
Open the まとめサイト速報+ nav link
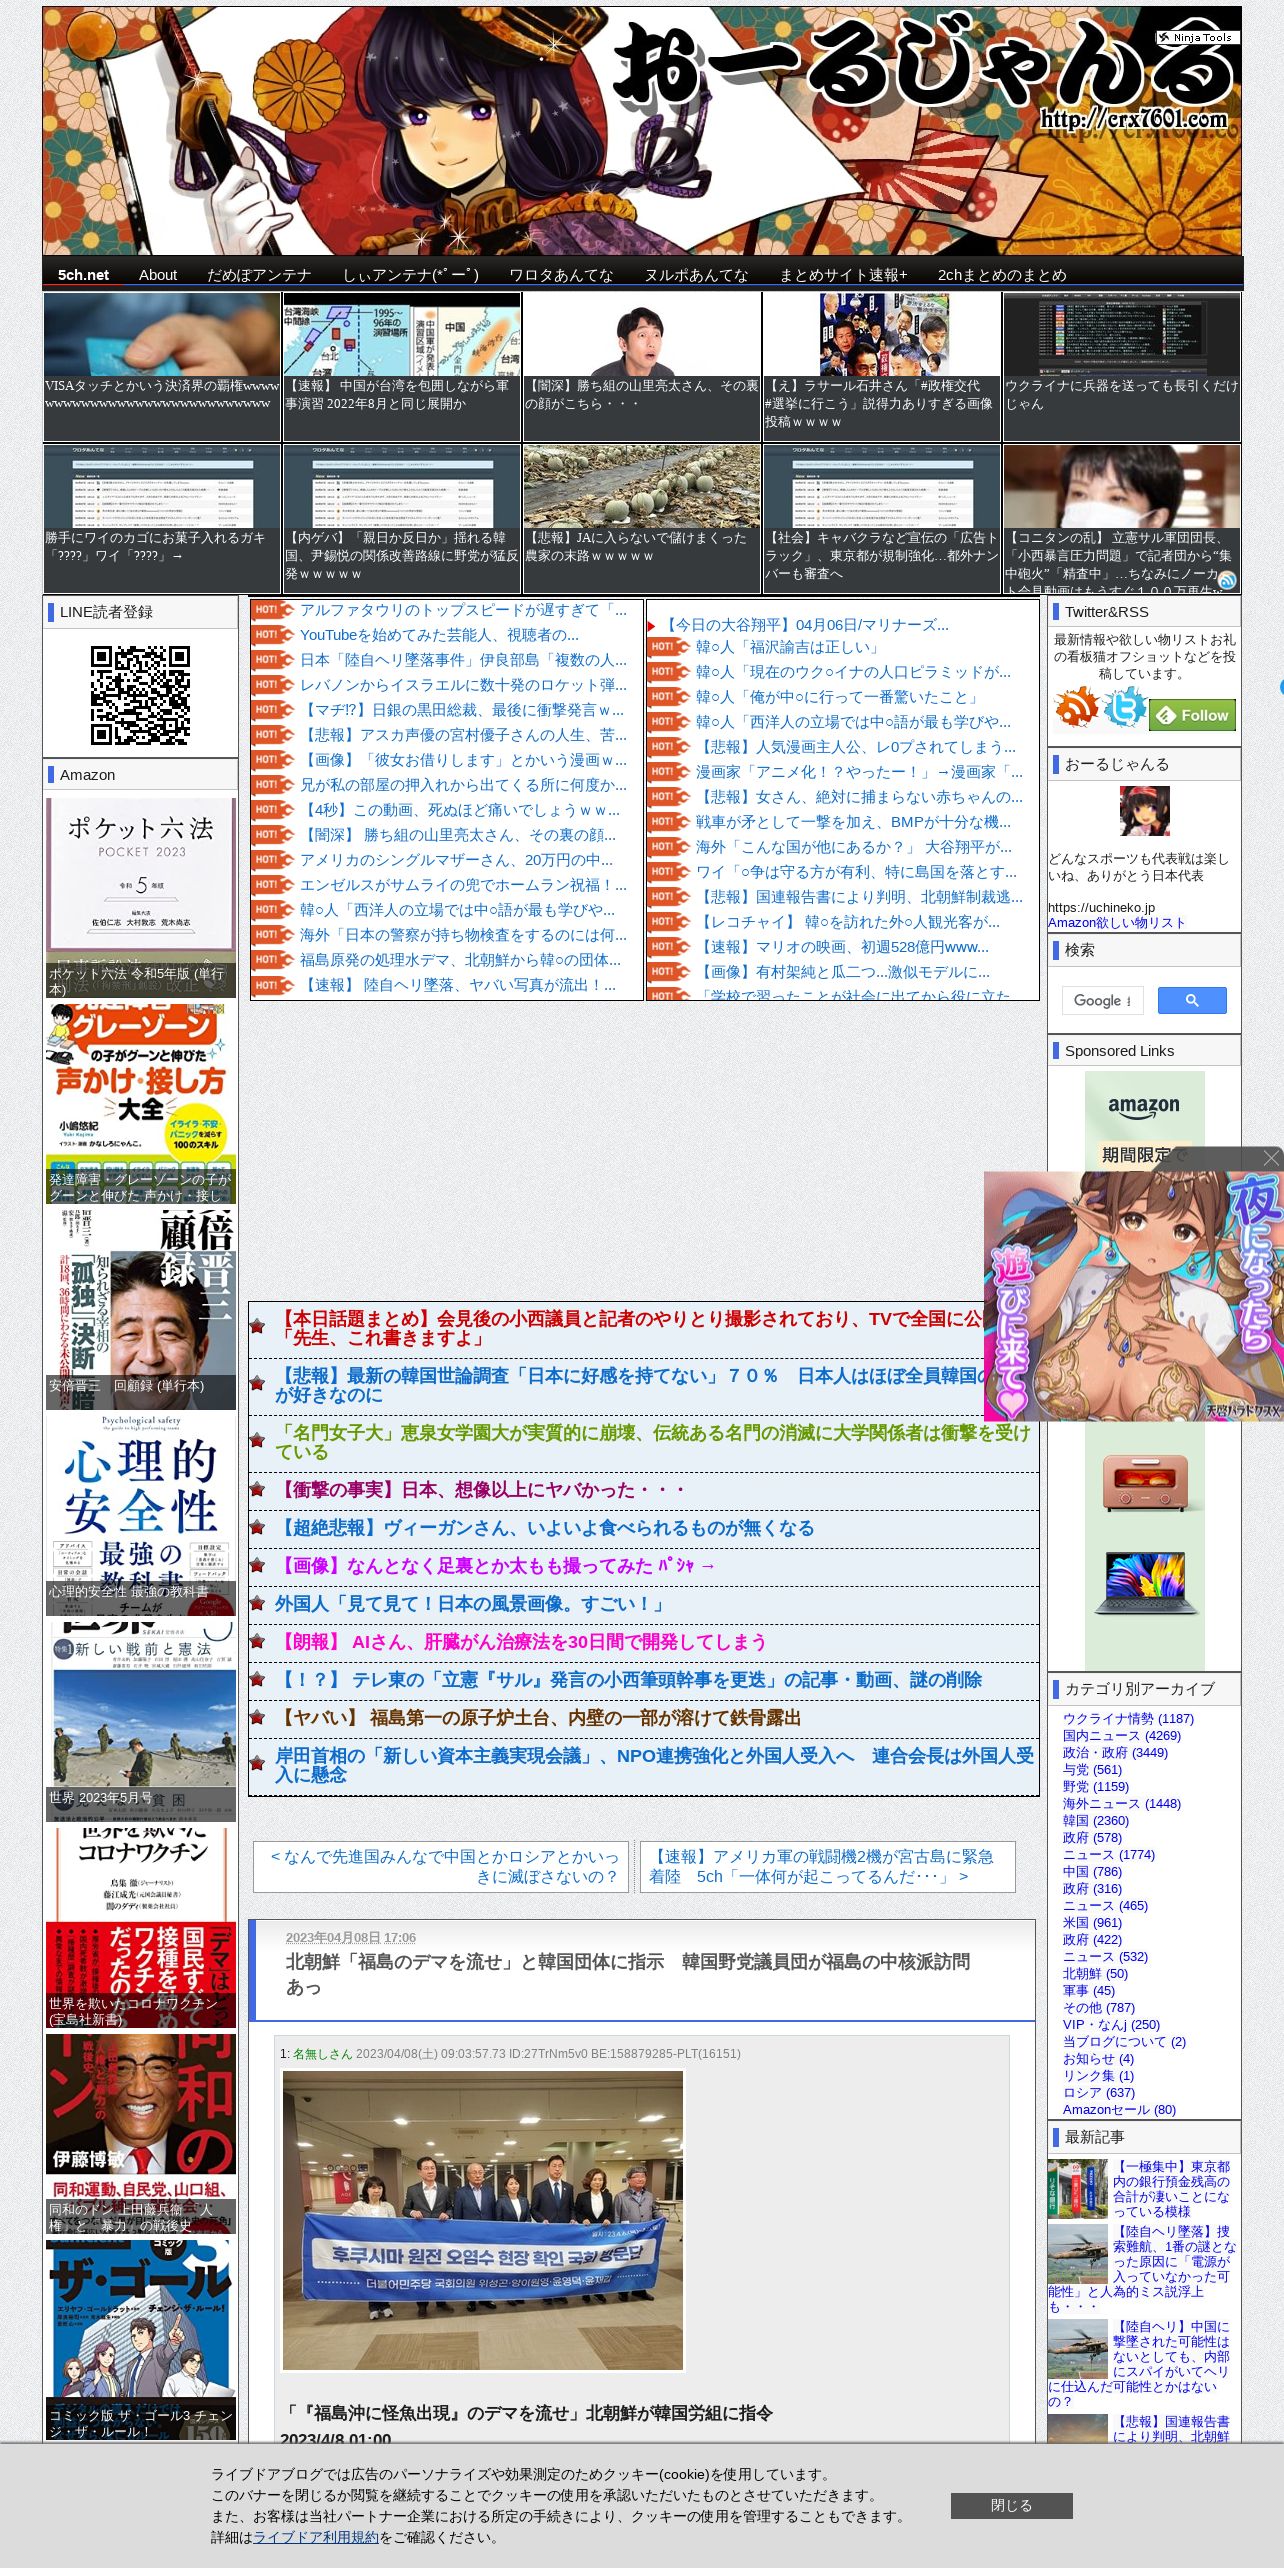click(x=843, y=275)
